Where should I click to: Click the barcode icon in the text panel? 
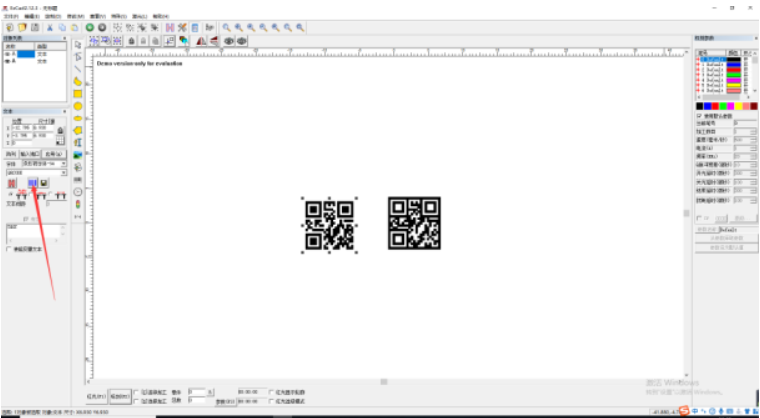(x=33, y=183)
